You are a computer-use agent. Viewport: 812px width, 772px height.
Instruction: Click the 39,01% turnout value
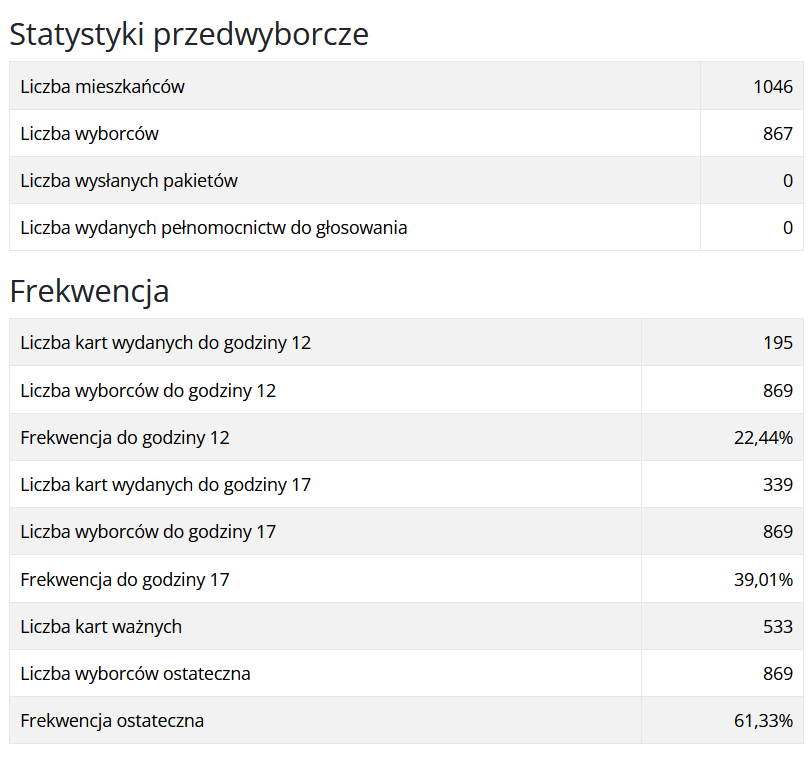763,580
